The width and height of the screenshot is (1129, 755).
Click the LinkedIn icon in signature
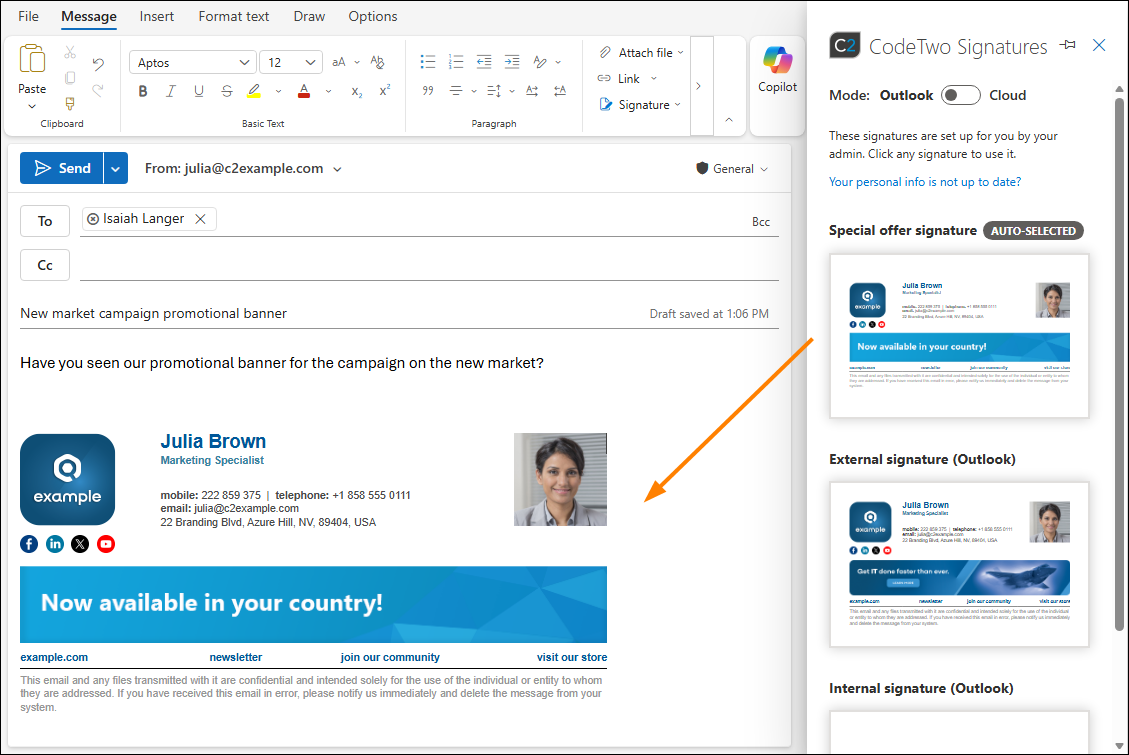point(55,544)
